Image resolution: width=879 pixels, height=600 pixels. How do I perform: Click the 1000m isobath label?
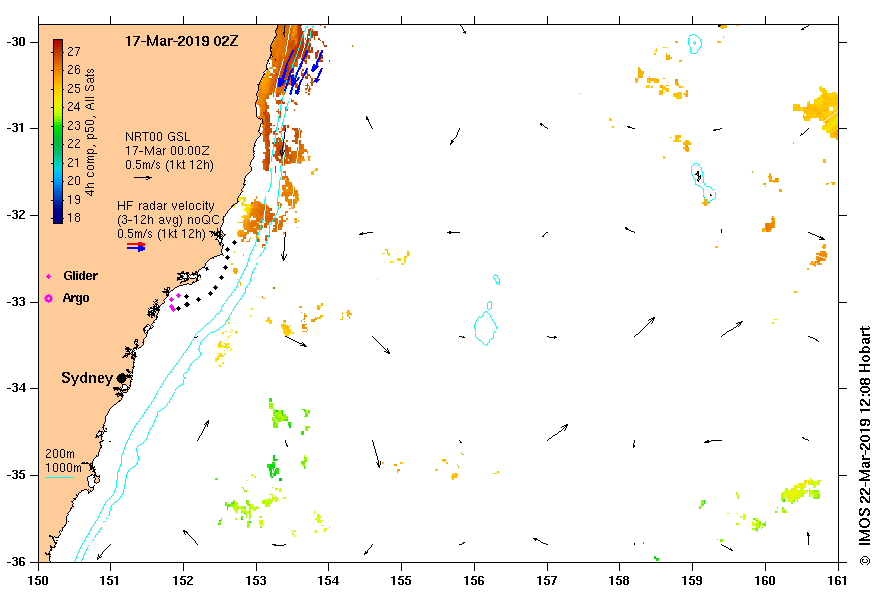[63, 468]
